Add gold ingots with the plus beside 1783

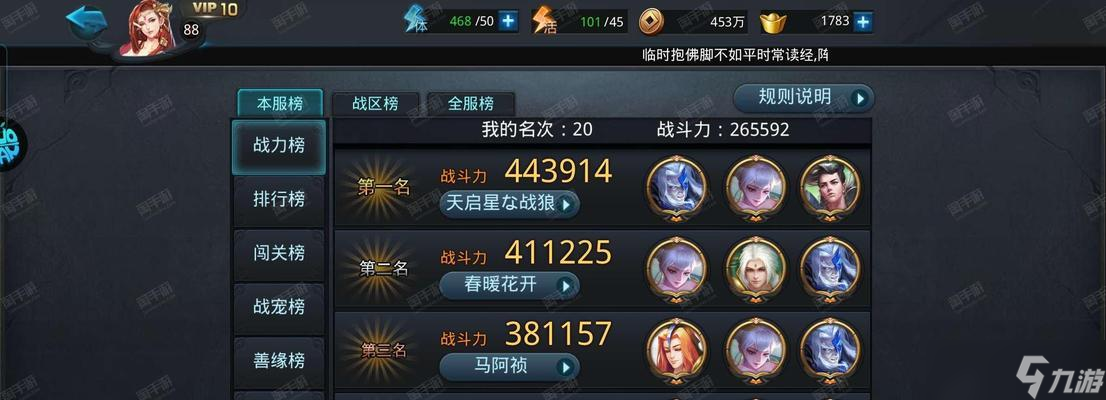tap(863, 21)
